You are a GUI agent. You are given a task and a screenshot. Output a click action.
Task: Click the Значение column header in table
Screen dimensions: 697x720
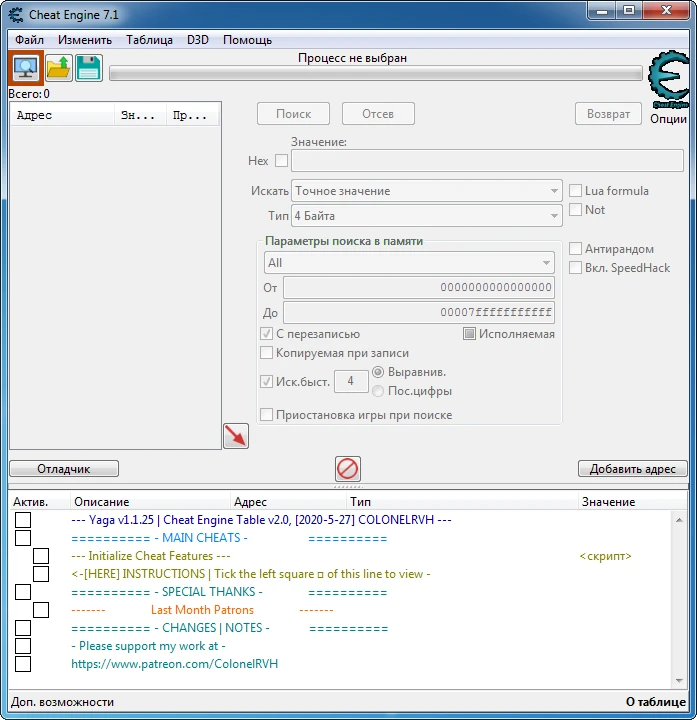[632, 501]
